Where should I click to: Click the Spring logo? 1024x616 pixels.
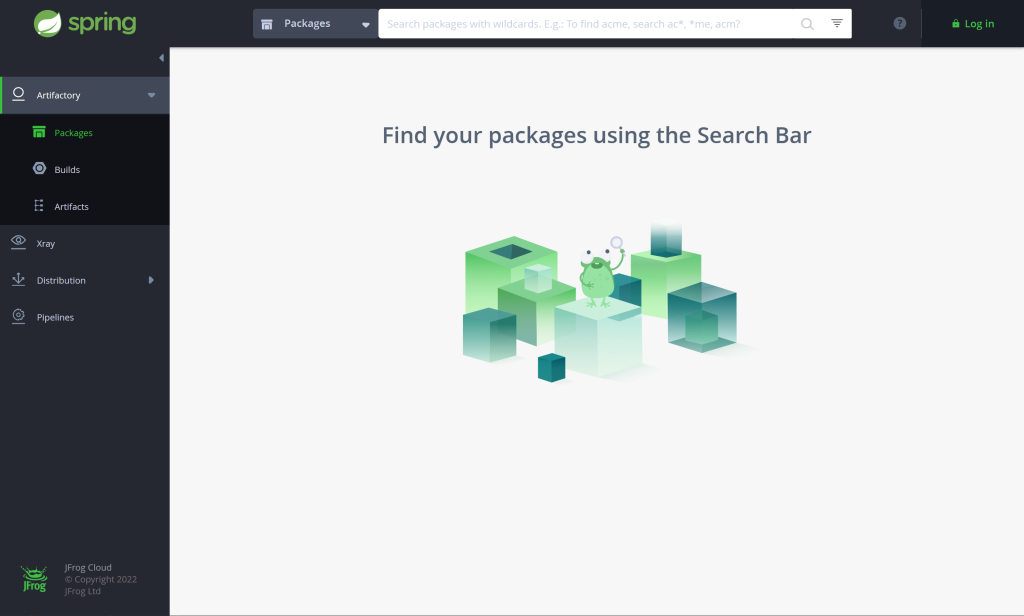pyautogui.click(x=85, y=24)
